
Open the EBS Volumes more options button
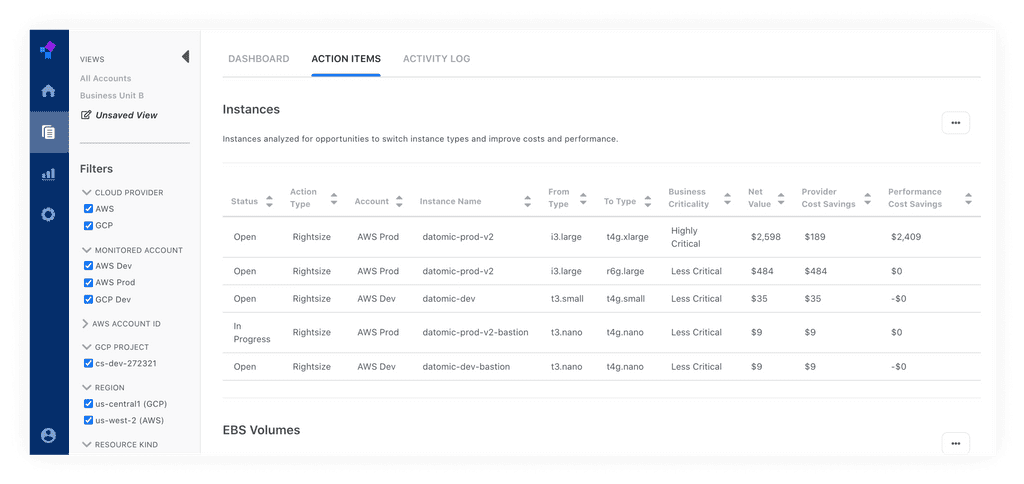tap(955, 443)
